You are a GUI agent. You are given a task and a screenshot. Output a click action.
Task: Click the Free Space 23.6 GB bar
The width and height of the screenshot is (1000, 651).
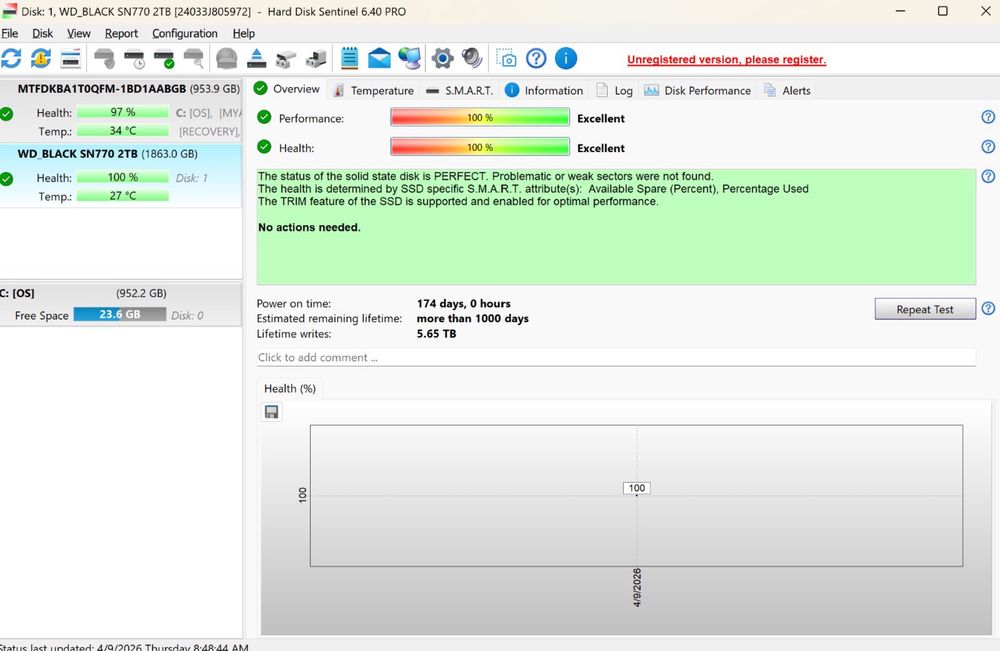[x=120, y=314]
